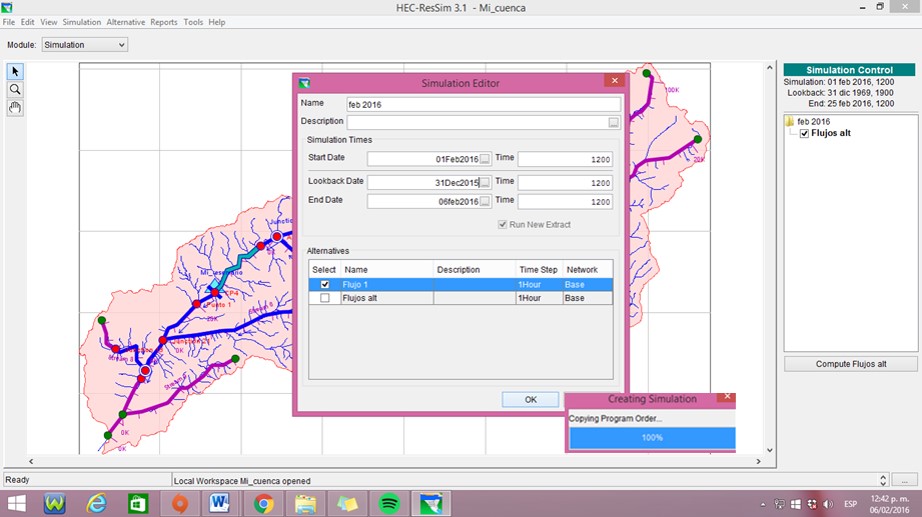Open the Reports menu
The width and height of the screenshot is (922, 517).
pos(163,22)
